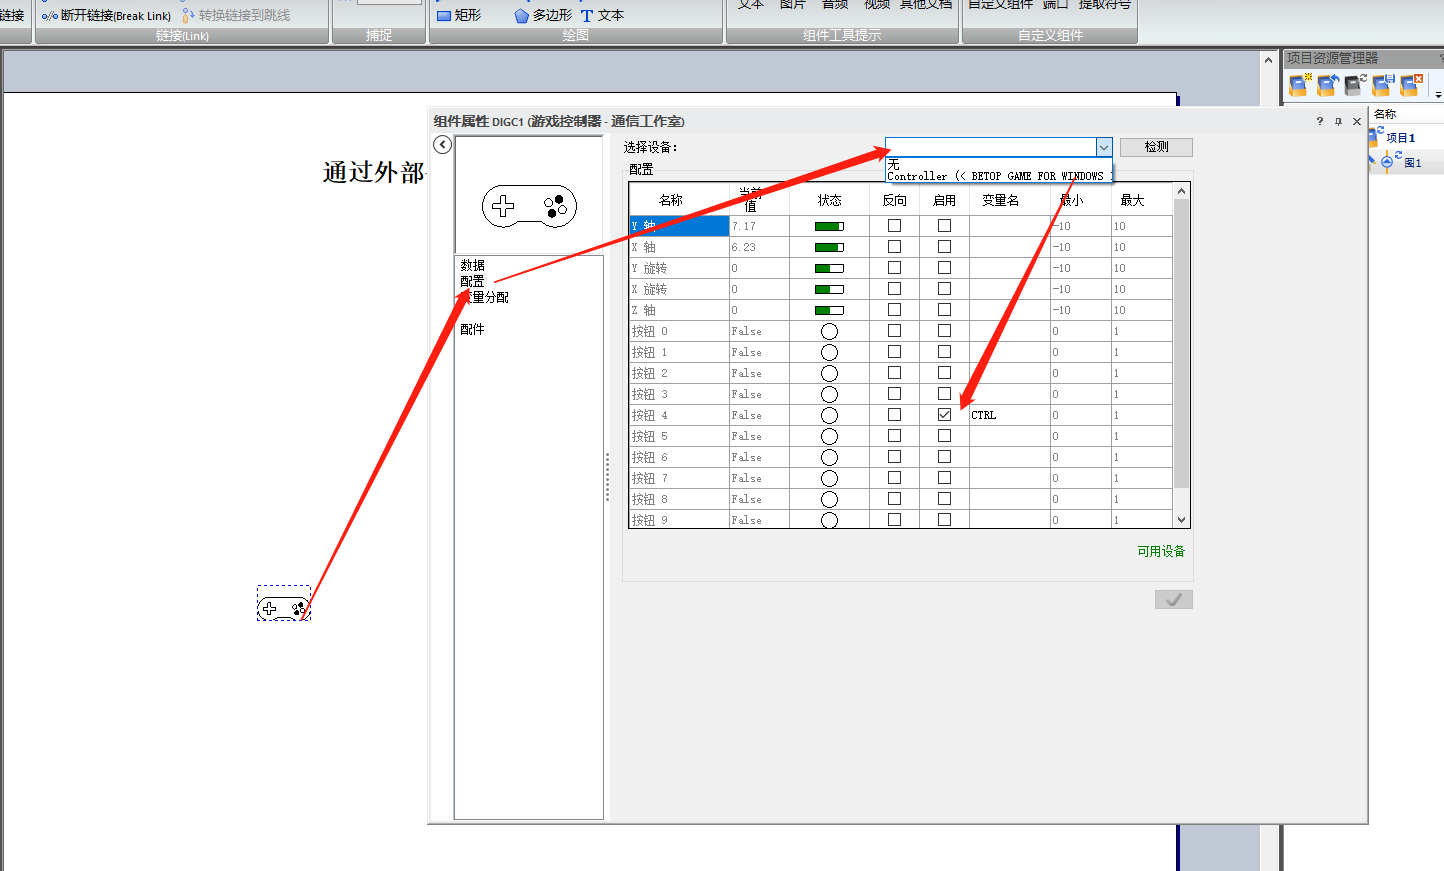Screen dimensions: 1444x871
Task: Open the 配件 section in the left list
Action: 472,329
